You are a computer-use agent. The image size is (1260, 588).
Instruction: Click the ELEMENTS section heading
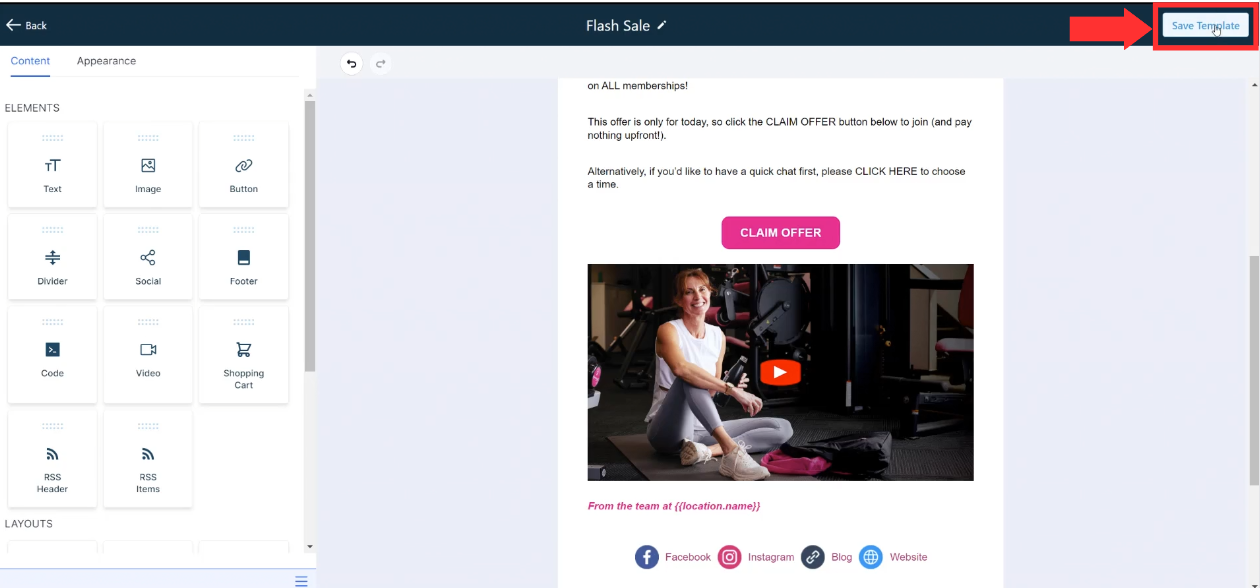coord(32,108)
